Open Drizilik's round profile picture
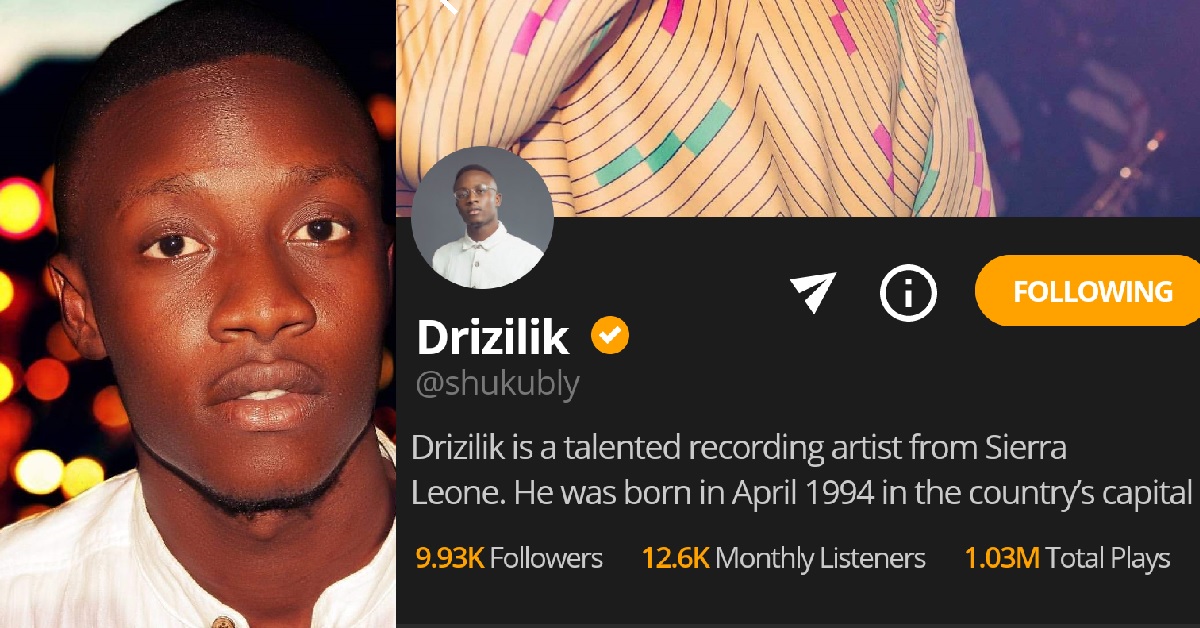Image resolution: width=1200 pixels, height=628 pixels. (483, 216)
